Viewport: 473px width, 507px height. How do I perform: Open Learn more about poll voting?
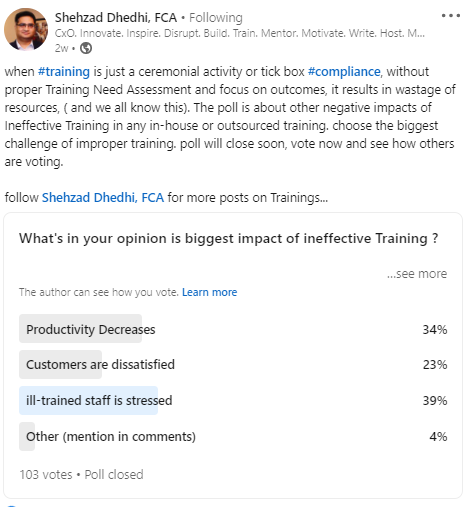pyautogui.click(x=209, y=292)
